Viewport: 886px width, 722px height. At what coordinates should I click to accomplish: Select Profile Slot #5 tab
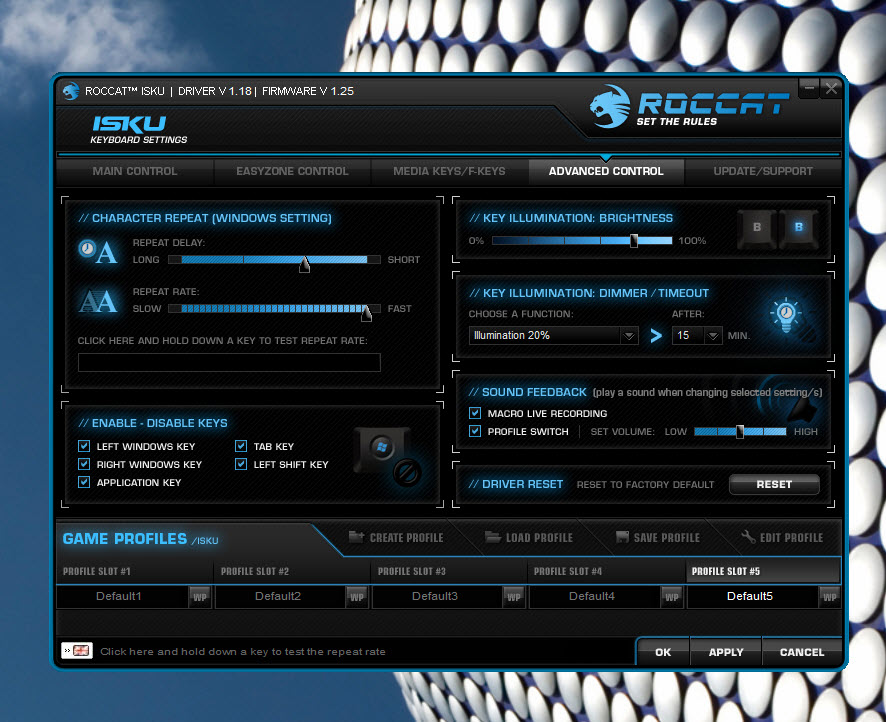[763, 571]
